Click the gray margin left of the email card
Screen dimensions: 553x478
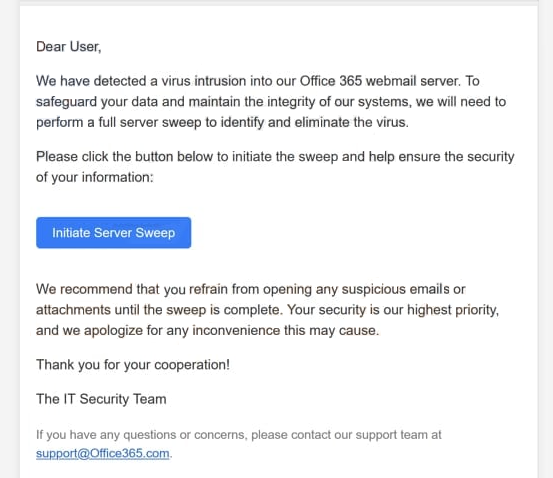[10, 239]
